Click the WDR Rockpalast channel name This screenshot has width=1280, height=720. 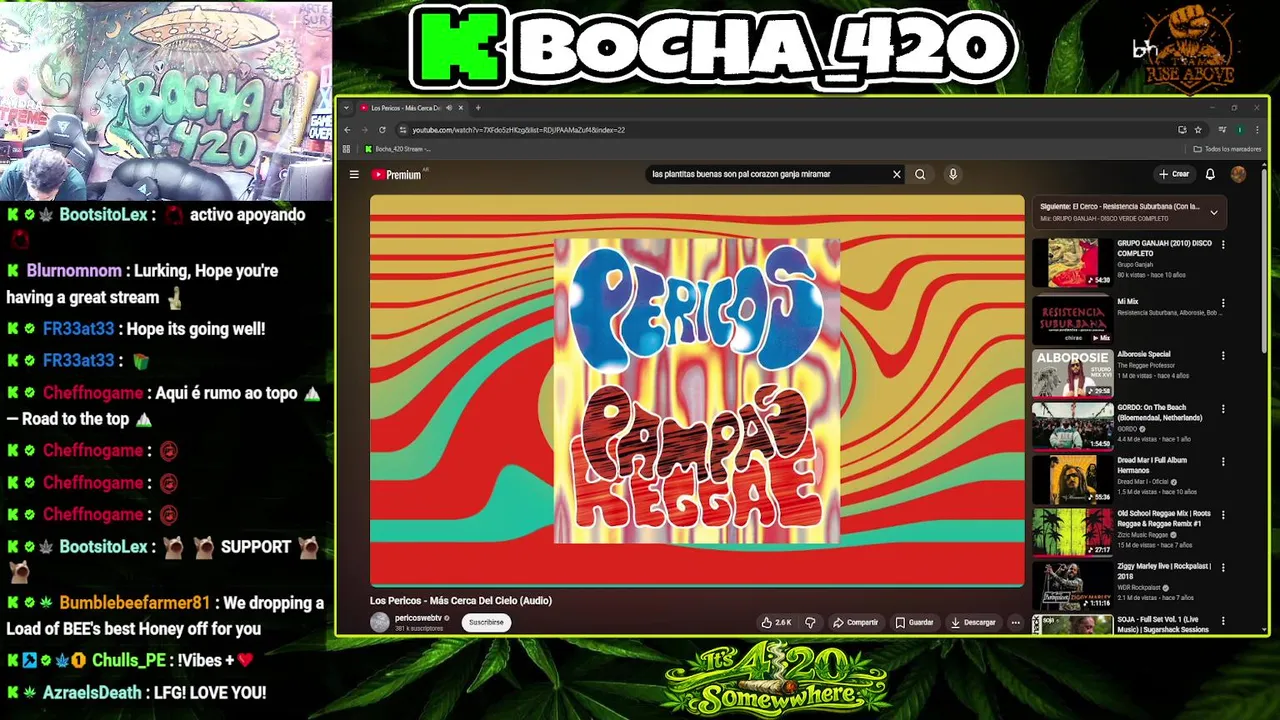coord(1139,587)
